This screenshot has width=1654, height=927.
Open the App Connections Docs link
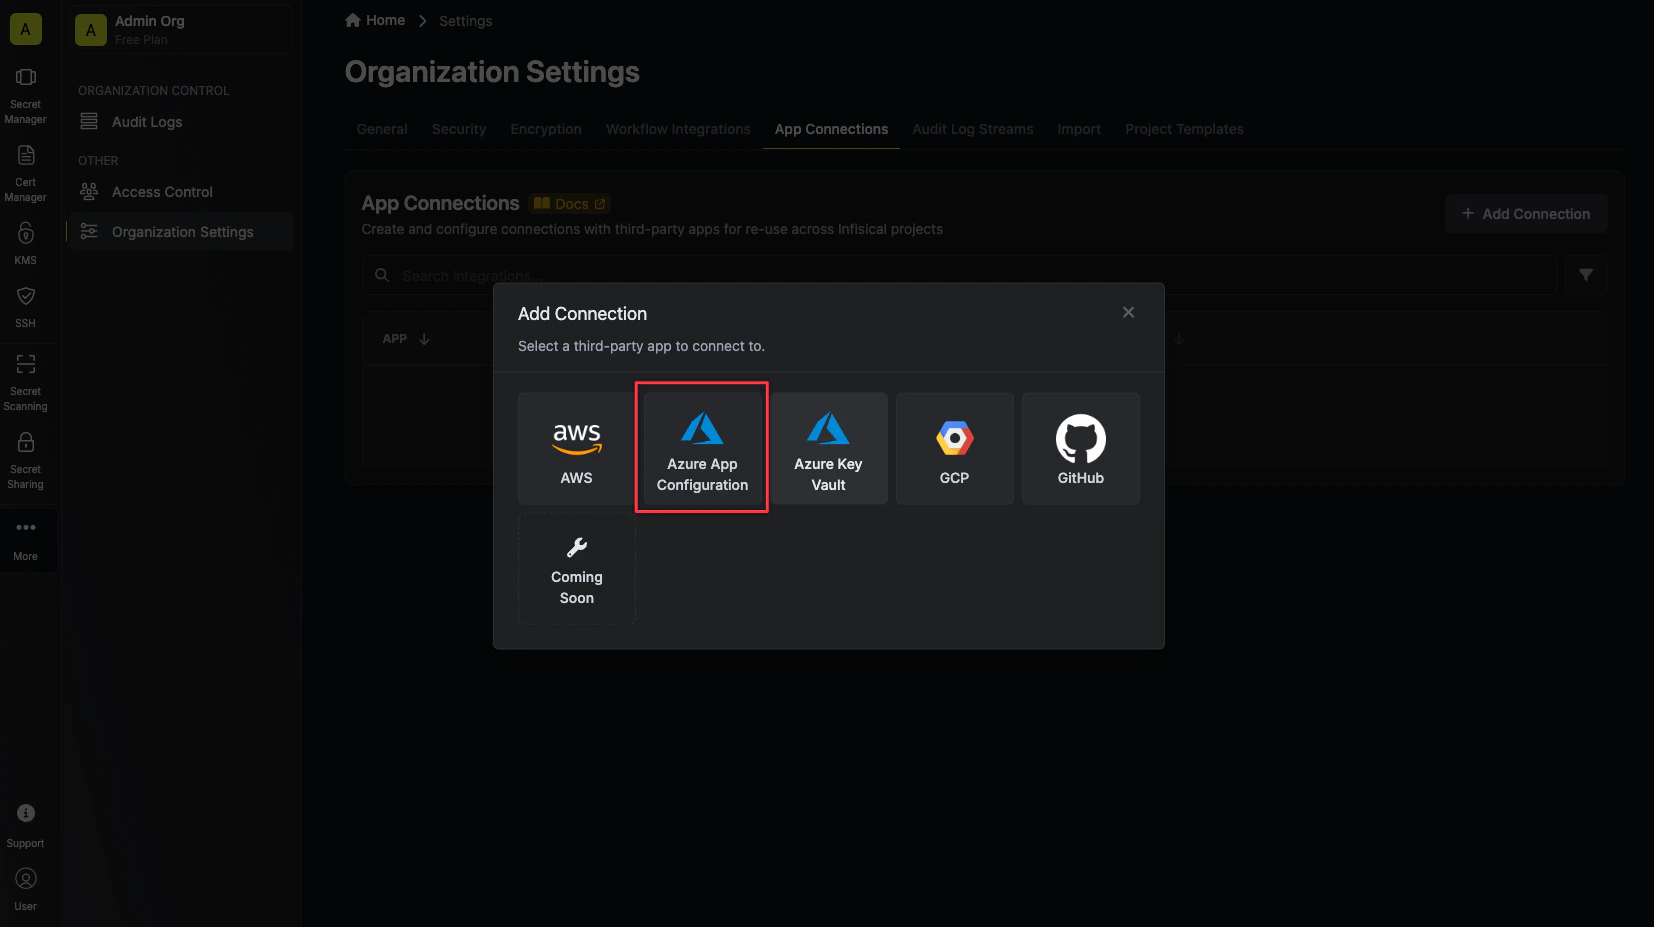(570, 204)
